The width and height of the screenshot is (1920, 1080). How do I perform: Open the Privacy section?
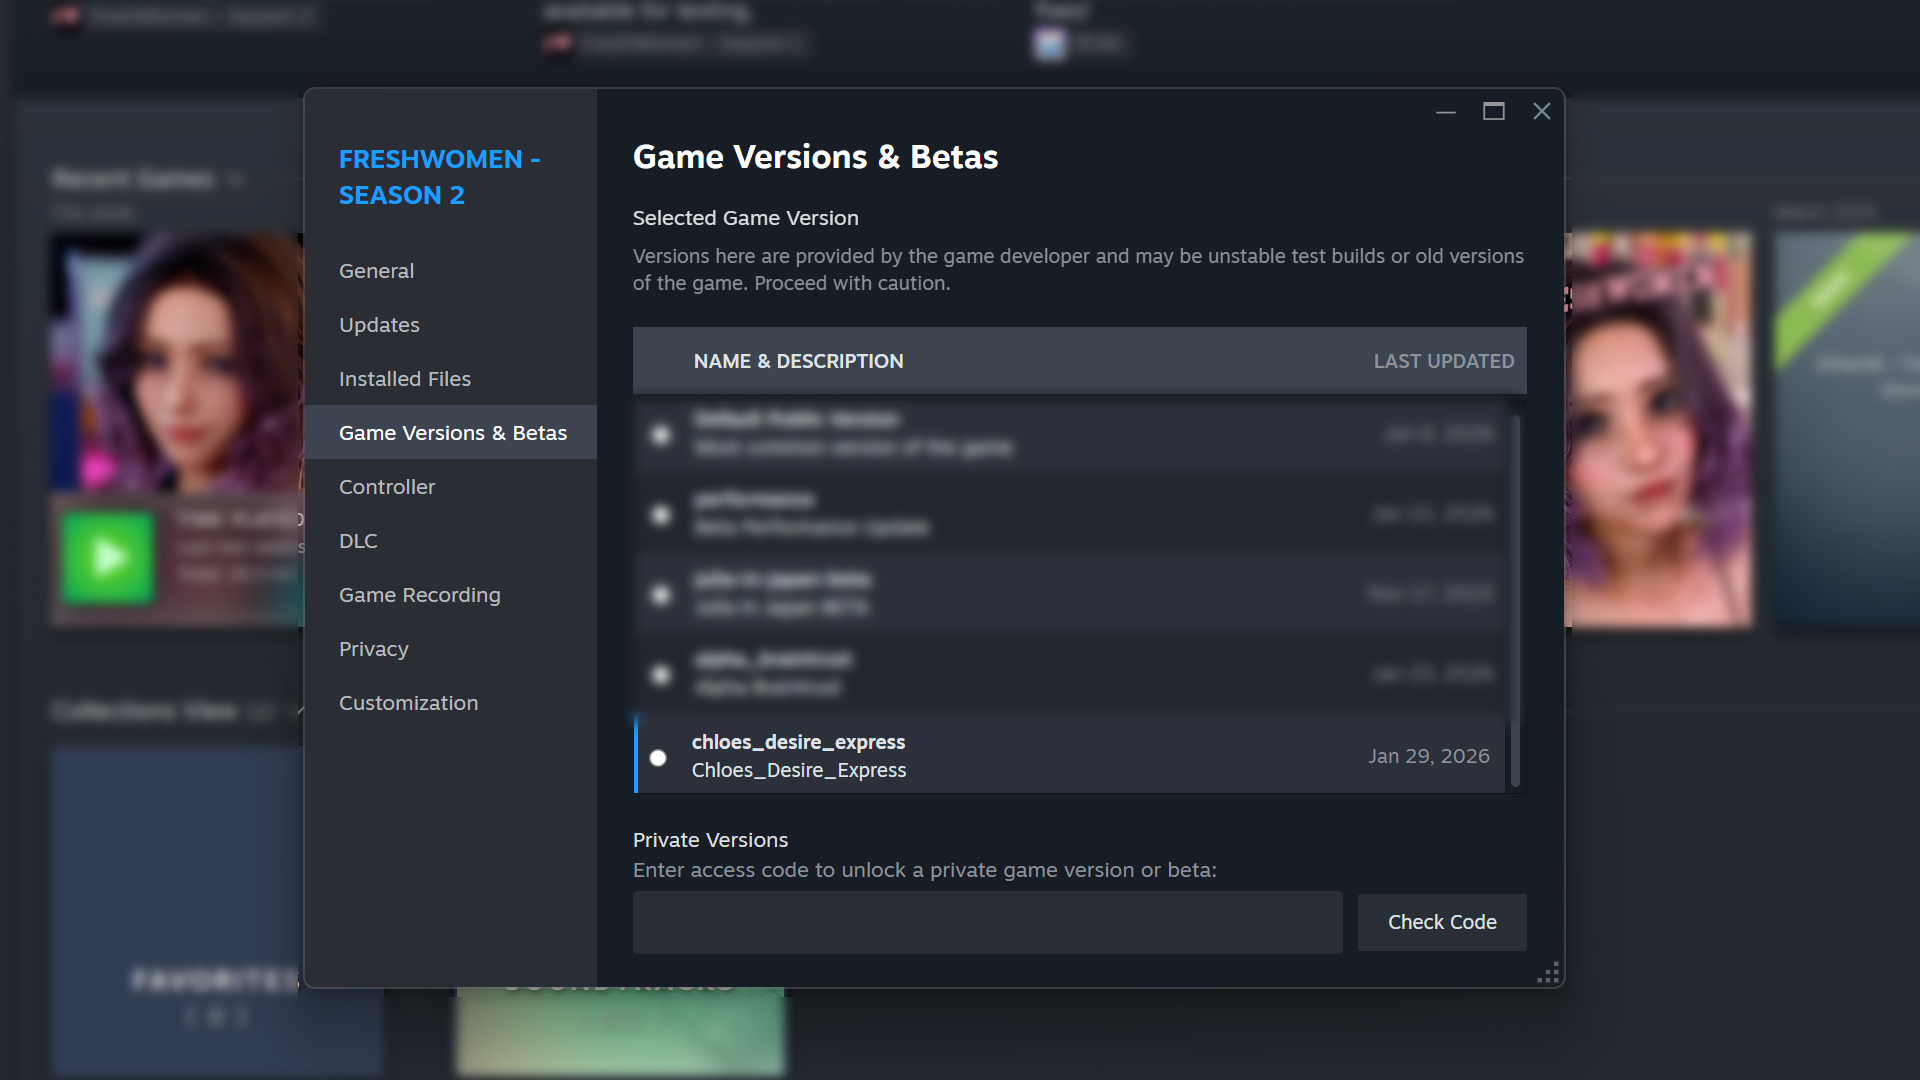(373, 649)
